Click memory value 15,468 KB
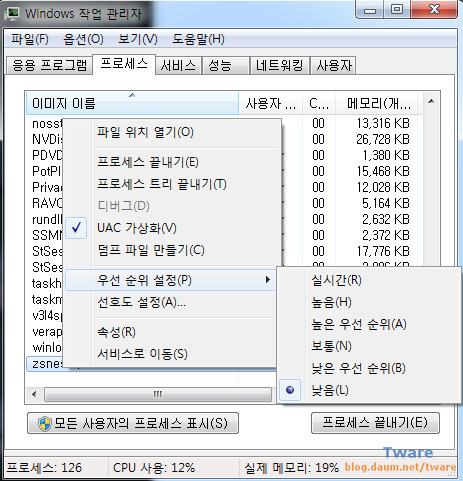 (383, 171)
